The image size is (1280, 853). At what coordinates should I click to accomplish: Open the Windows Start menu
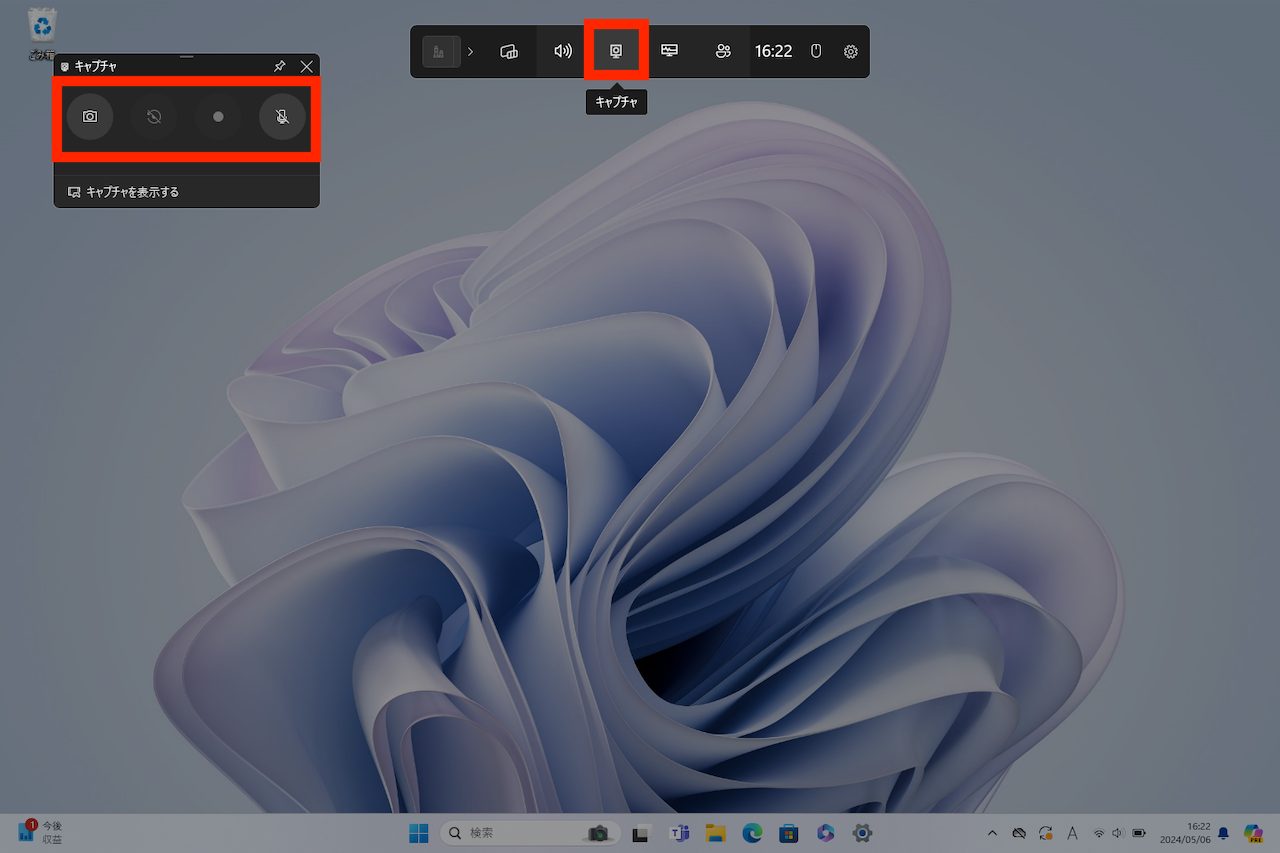tap(418, 832)
